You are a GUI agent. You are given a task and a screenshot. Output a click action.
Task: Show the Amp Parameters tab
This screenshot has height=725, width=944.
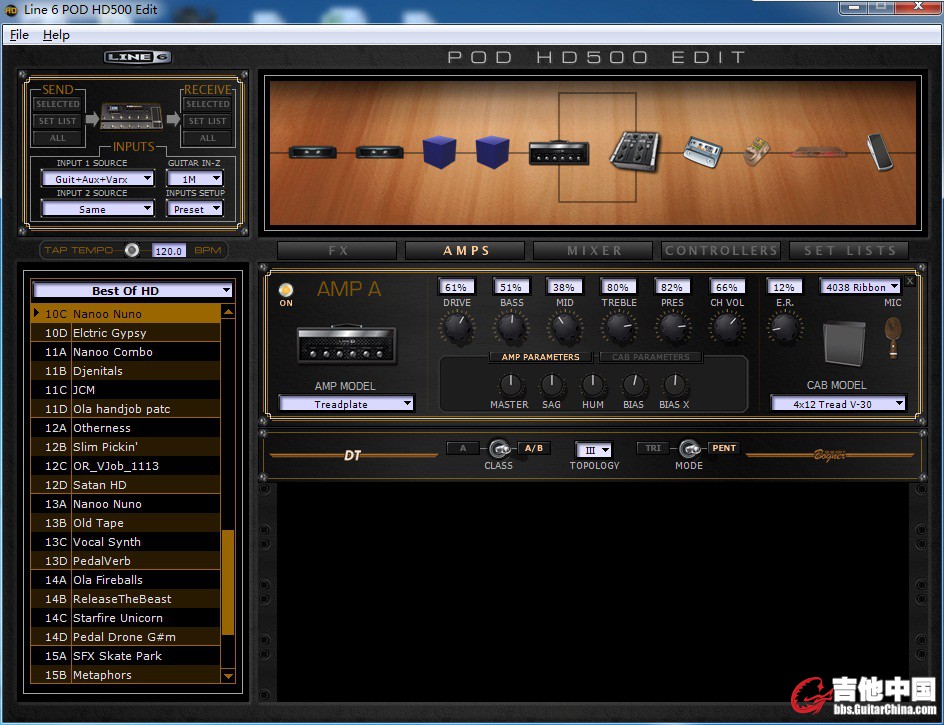(x=541, y=357)
